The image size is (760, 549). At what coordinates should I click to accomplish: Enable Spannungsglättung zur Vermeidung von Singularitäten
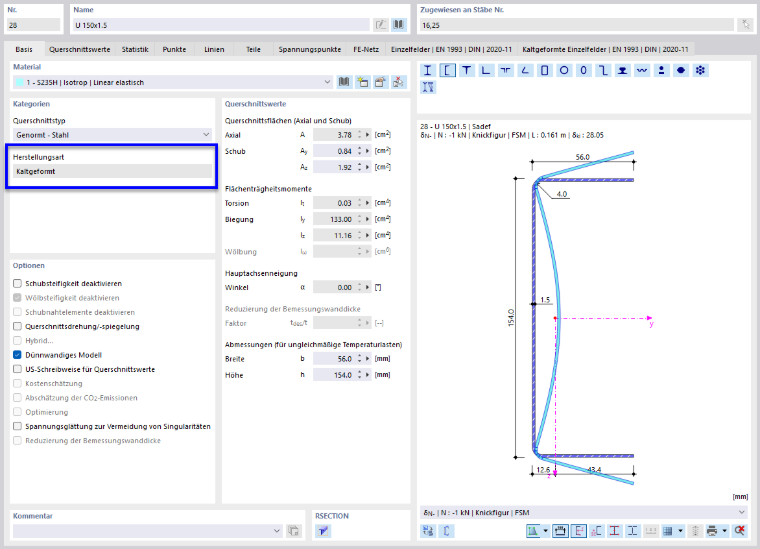point(17,426)
